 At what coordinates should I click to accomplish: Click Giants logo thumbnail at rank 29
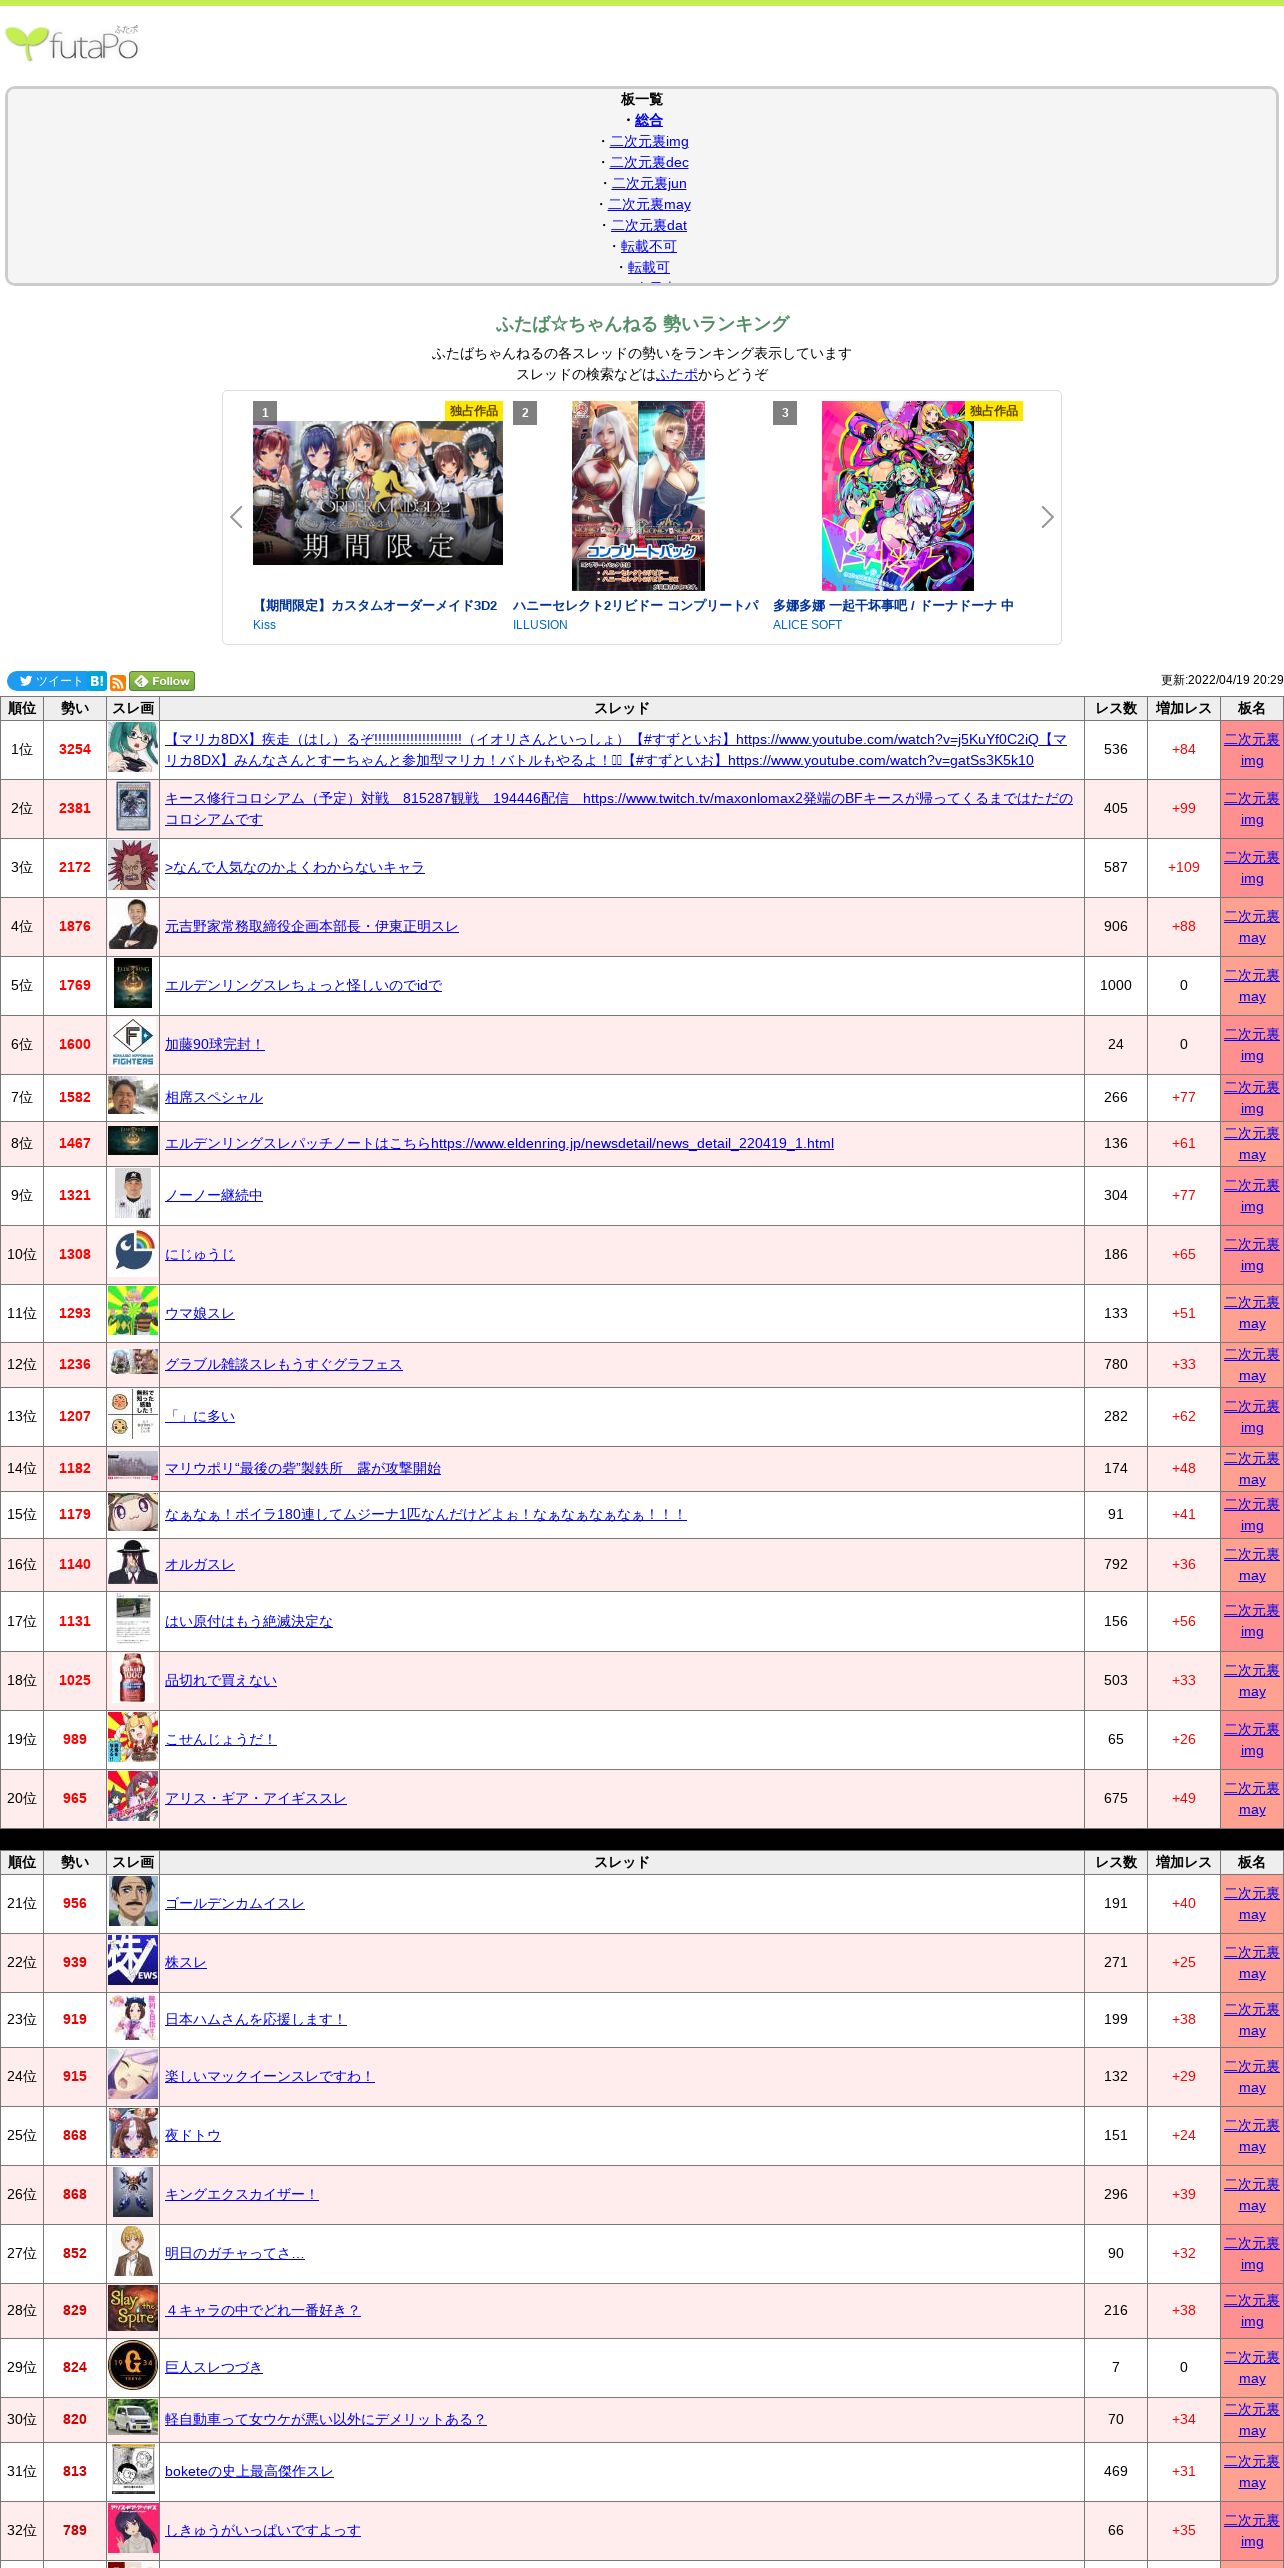coord(133,2366)
